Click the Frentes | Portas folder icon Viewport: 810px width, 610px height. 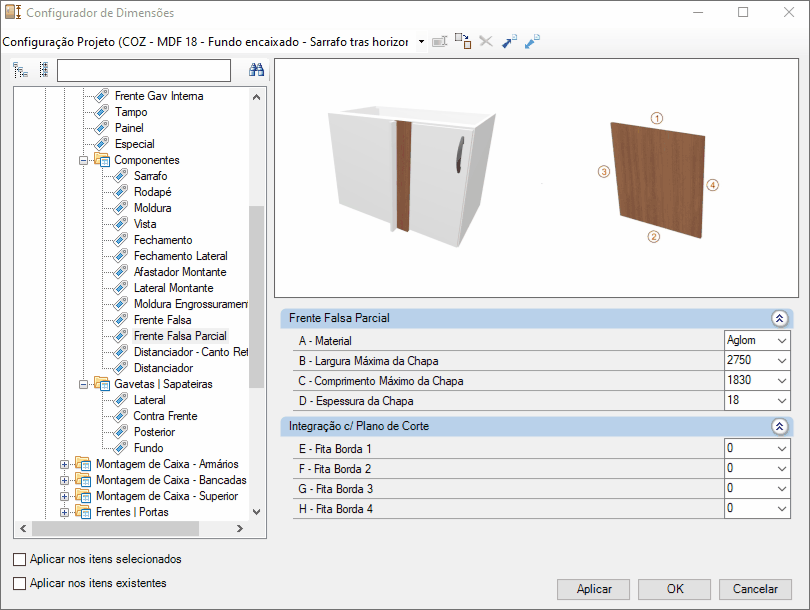pos(83,512)
